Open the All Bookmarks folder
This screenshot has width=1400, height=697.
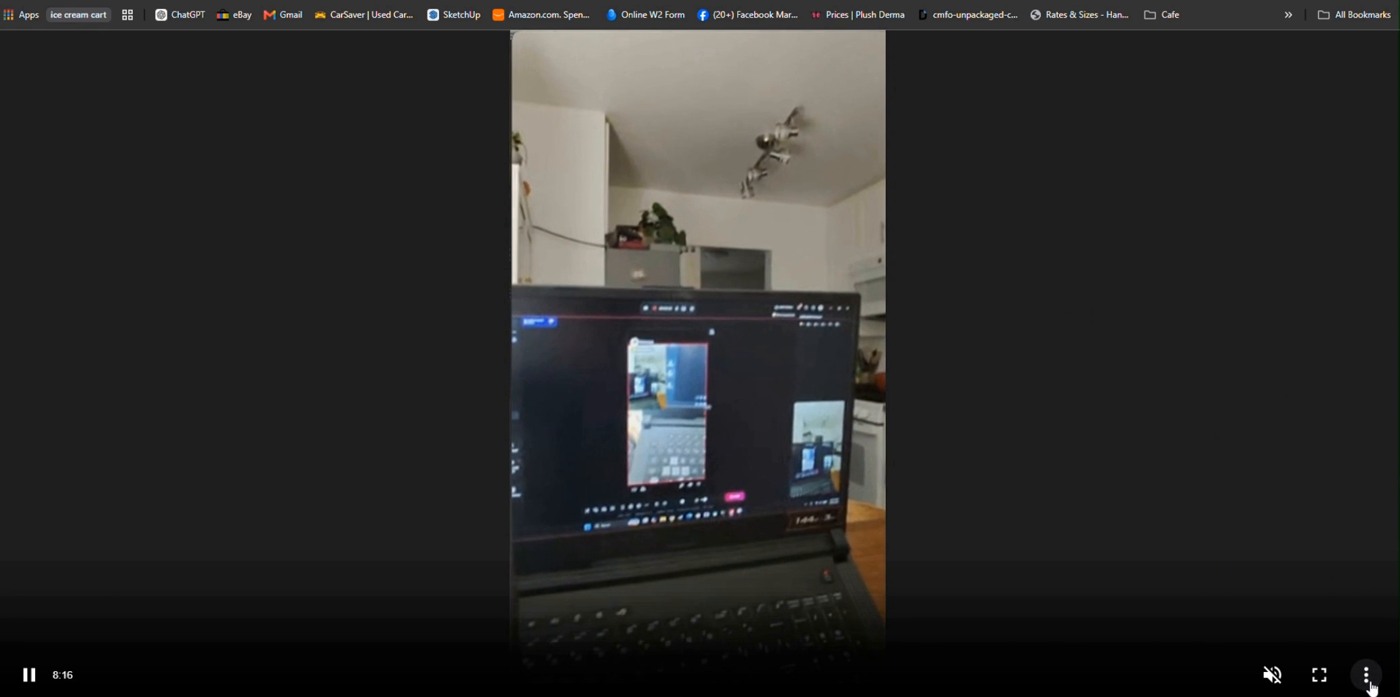point(1354,15)
